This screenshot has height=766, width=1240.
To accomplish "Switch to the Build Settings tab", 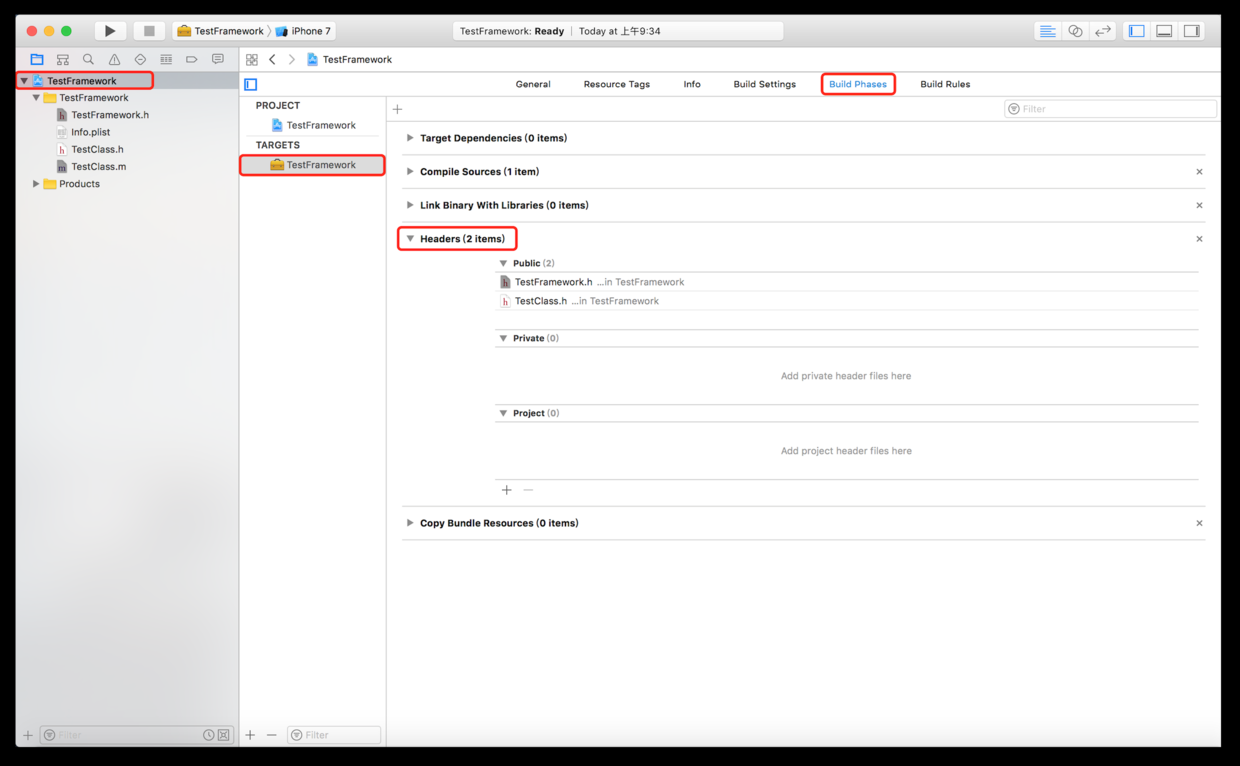I will click(x=764, y=84).
